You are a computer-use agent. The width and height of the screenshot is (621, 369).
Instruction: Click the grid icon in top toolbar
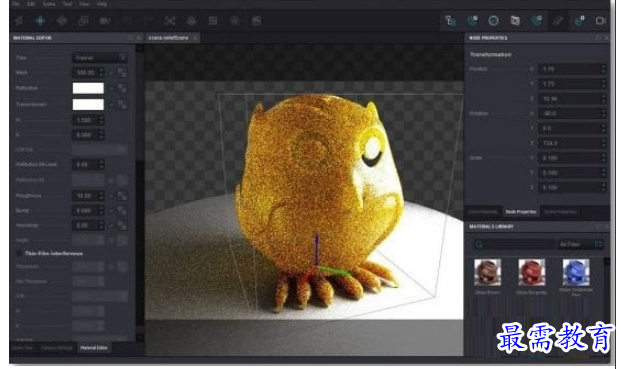tap(213, 21)
